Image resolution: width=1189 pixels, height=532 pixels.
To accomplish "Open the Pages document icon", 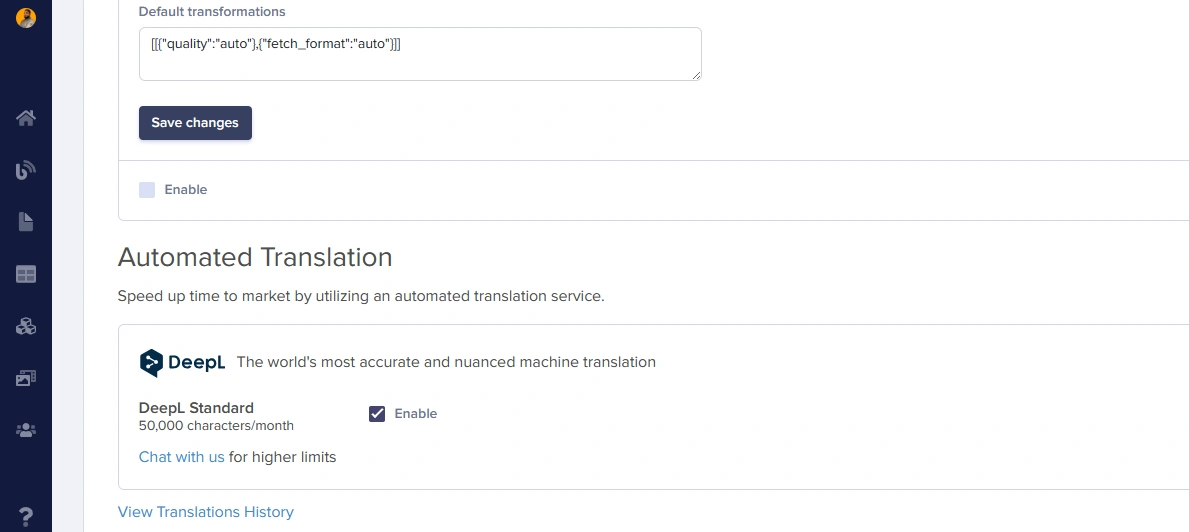I will click(26, 222).
